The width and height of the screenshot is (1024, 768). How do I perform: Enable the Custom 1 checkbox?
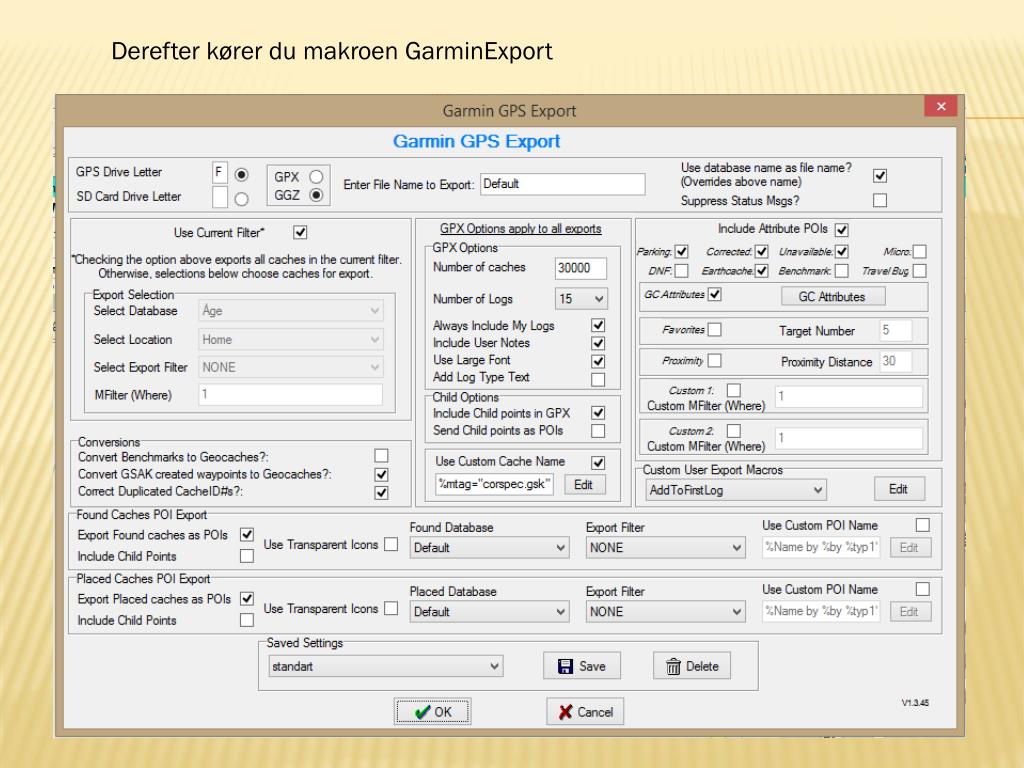pyautogui.click(x=734, y=390)
